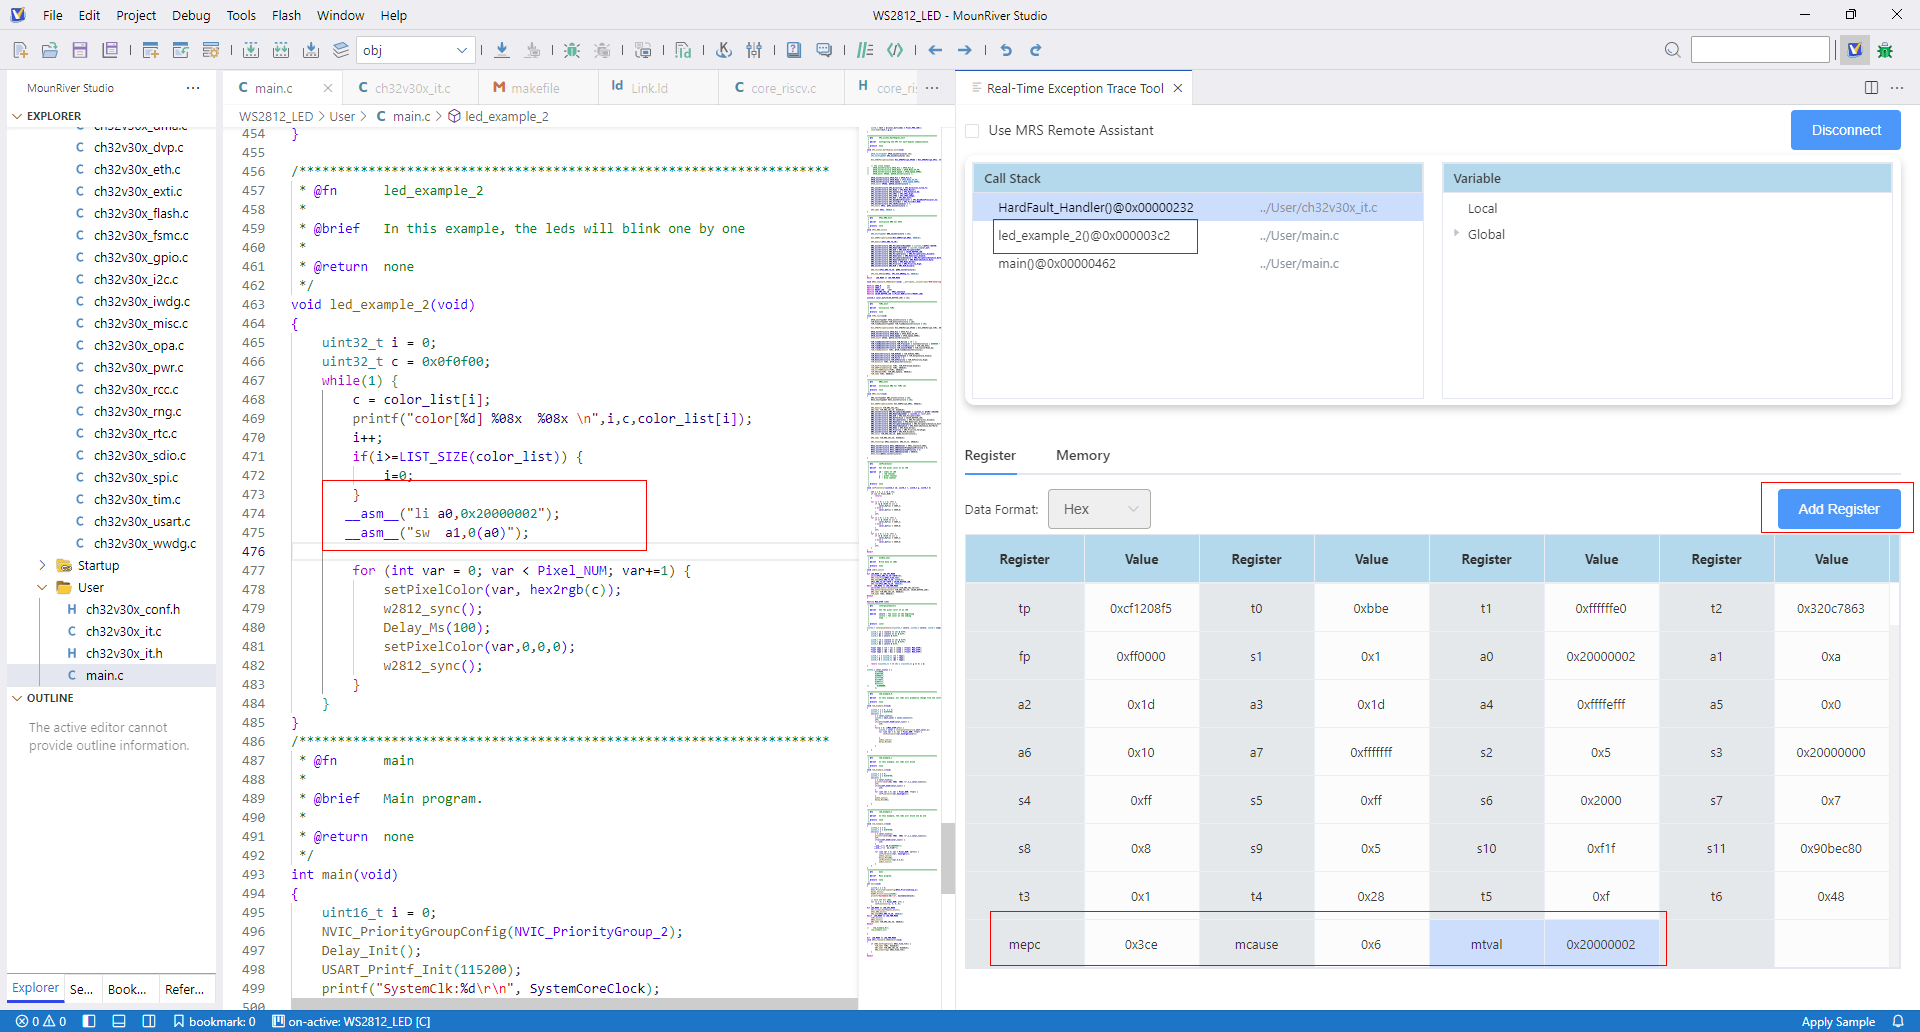The width and height of the screenshot is (1920, 1032).
Task: Open the obj build configuration dropdown
Action: tap(415, 50)
